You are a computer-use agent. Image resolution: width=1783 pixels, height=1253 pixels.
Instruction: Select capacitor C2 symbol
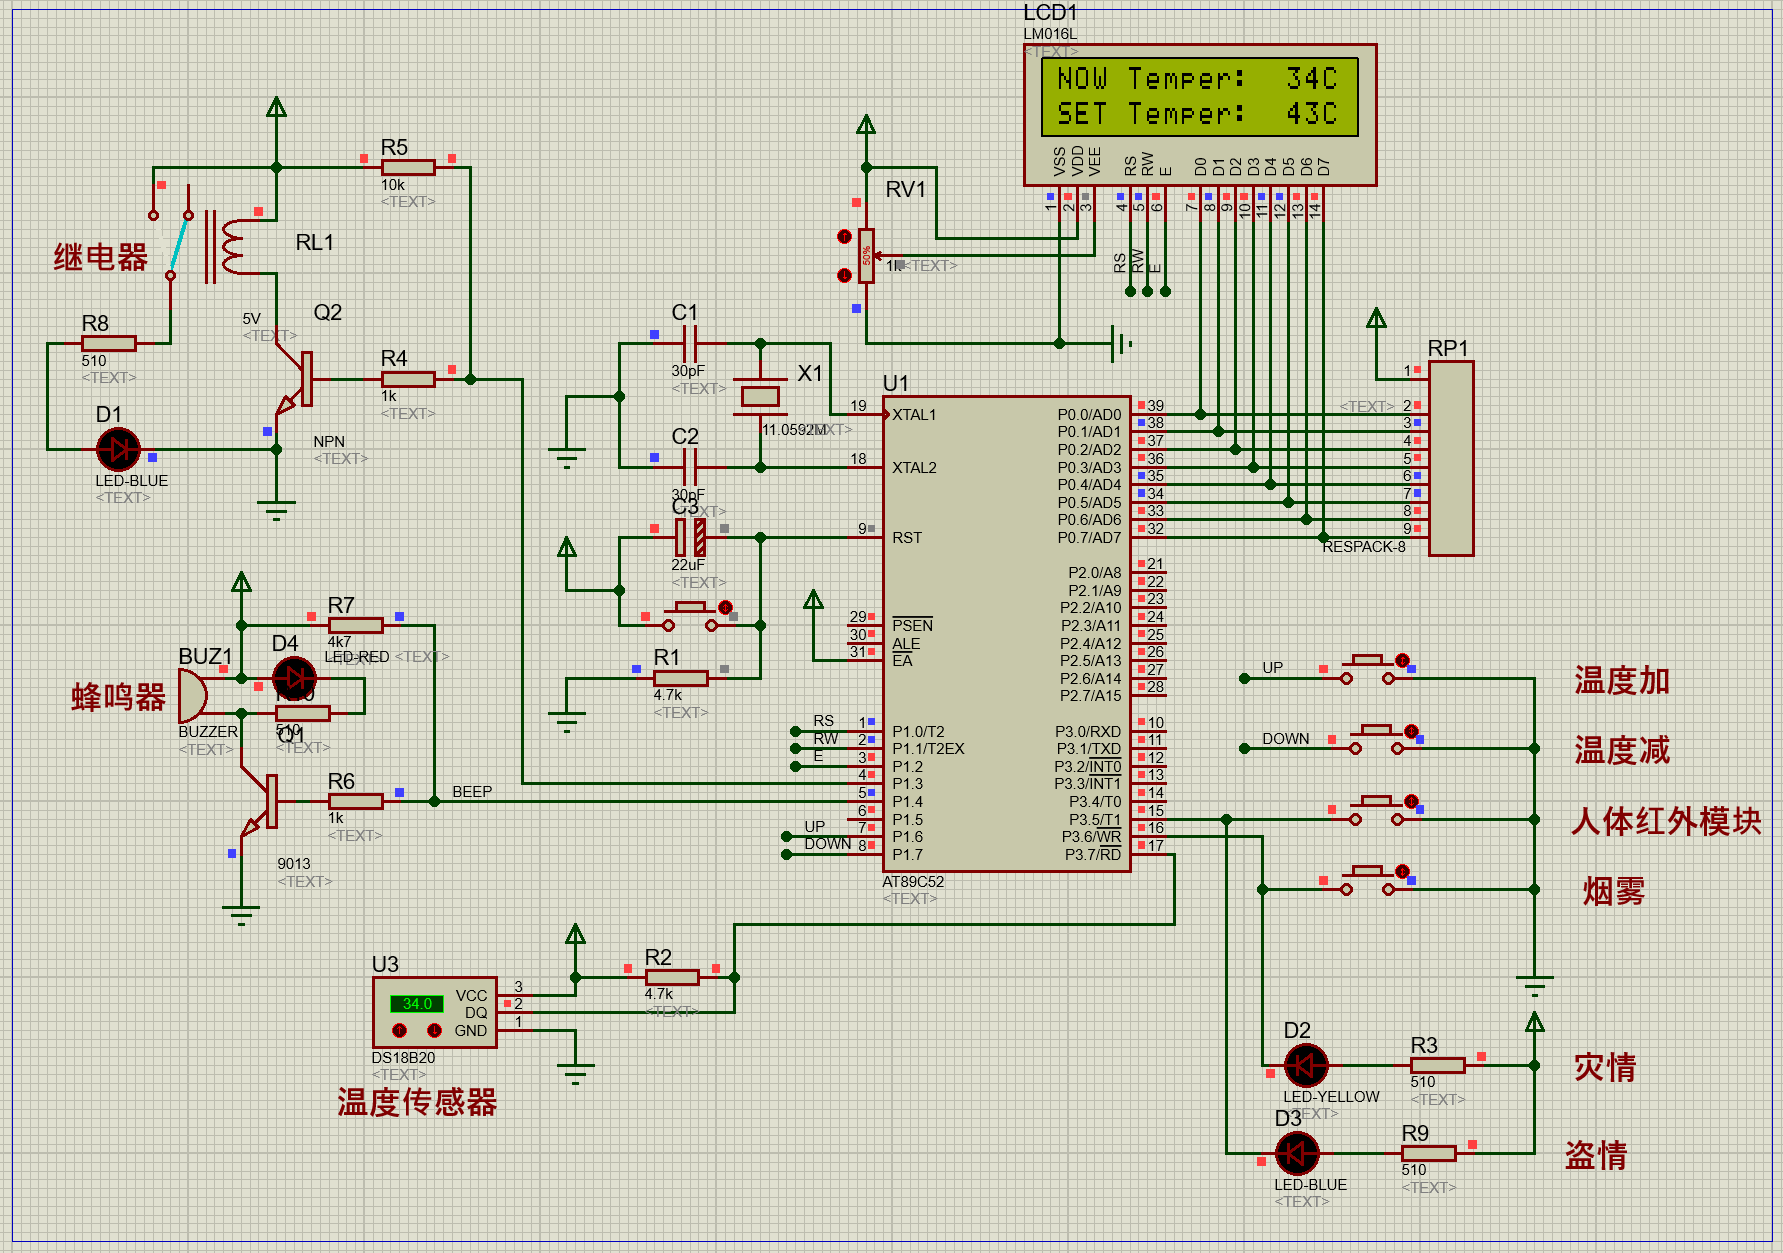click(689, 467)
